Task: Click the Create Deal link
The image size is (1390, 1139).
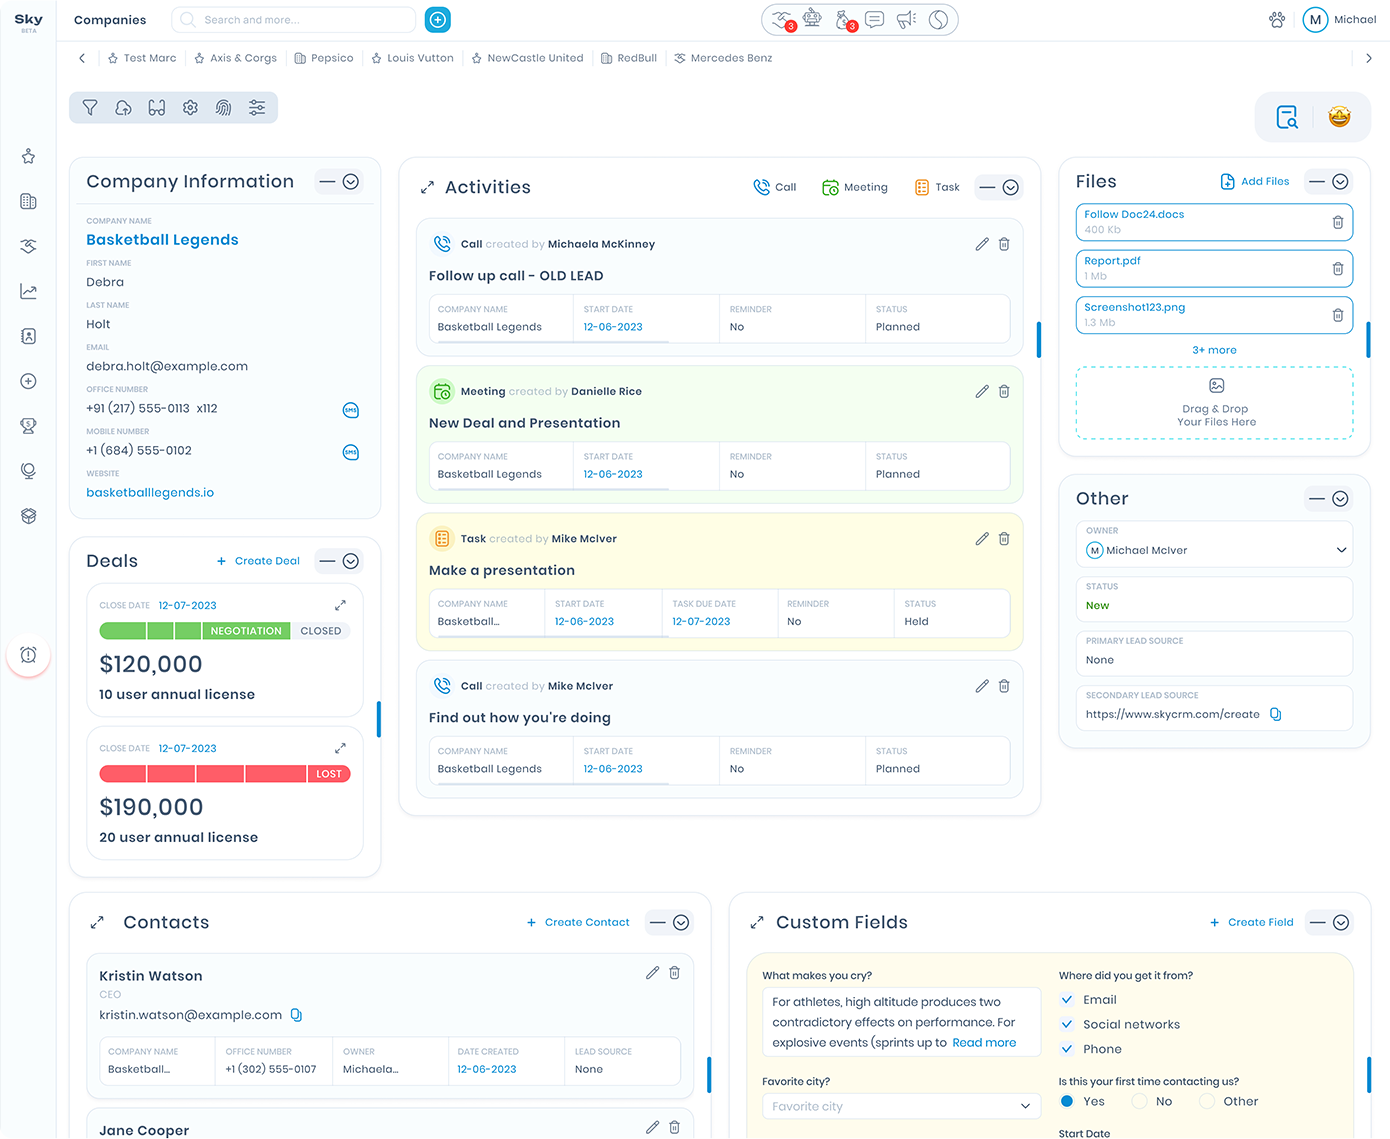Action: pyautogui.click(x=258, y=561)
